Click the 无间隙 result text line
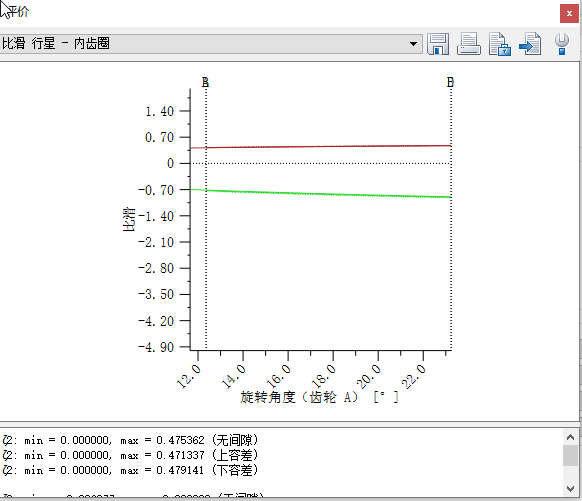This screenshot has height=501, width=582. [x=130, y=440]
